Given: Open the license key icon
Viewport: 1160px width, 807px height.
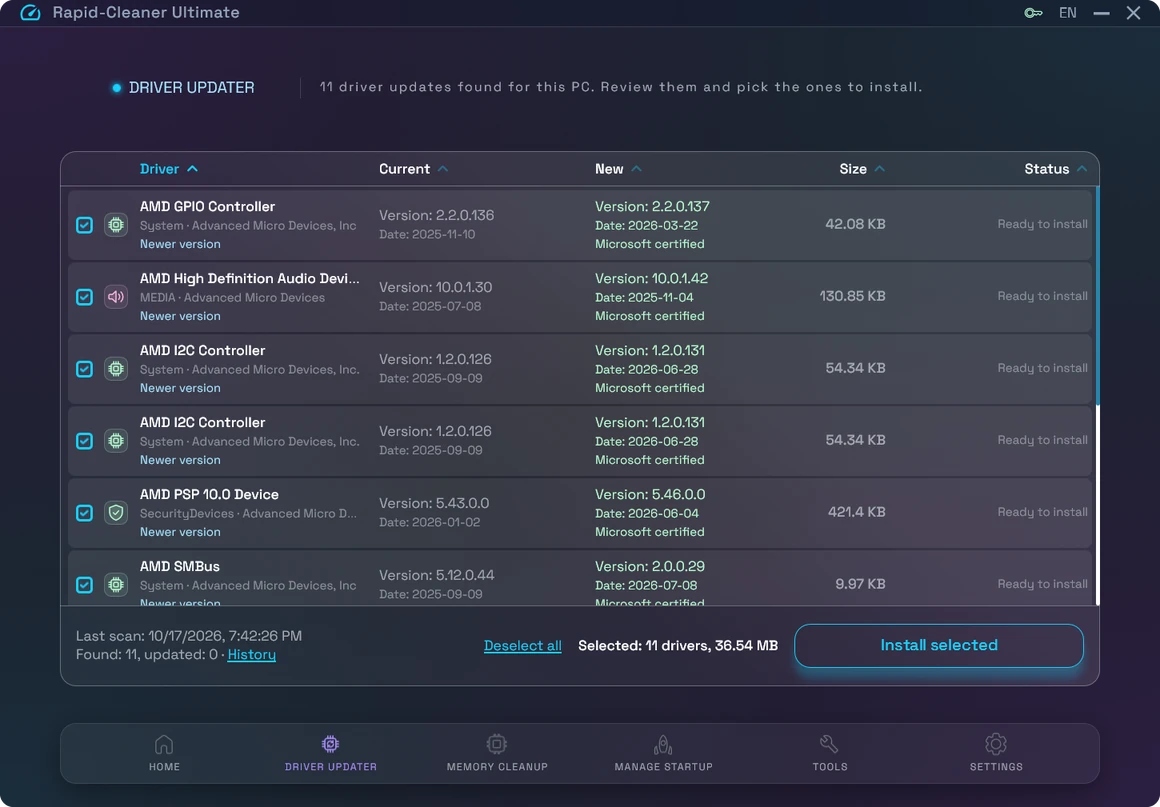Looking at the screenshot, I should 1033,13.
